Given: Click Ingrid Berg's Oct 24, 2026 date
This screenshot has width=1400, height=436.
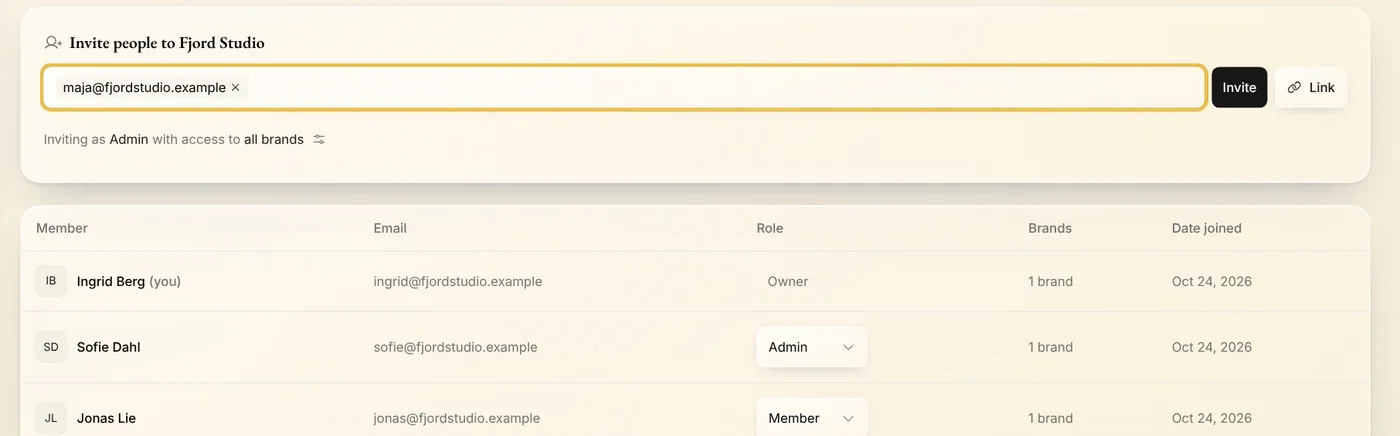Looking at the screenshot, I should coord(1212,282).
